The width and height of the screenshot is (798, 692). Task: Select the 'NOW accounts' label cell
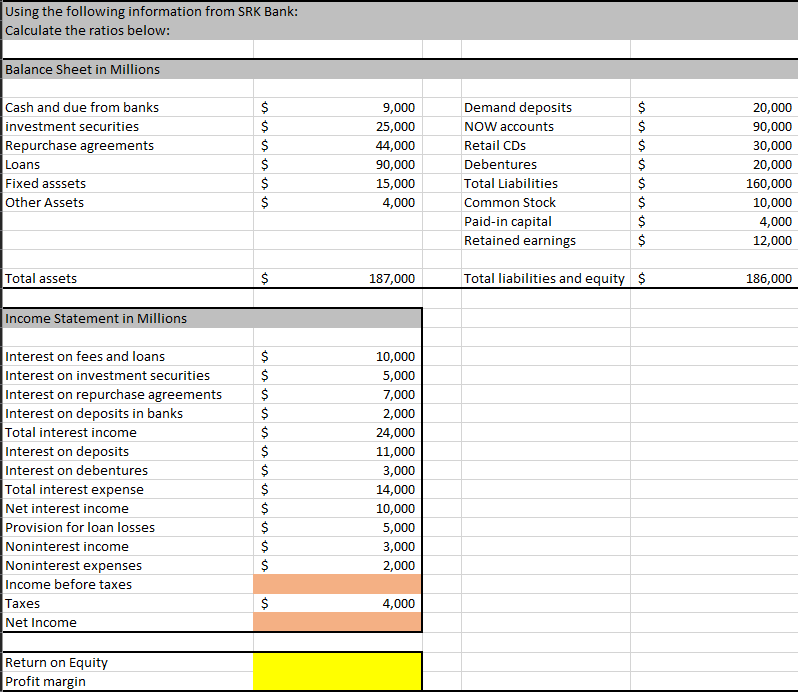546,126
